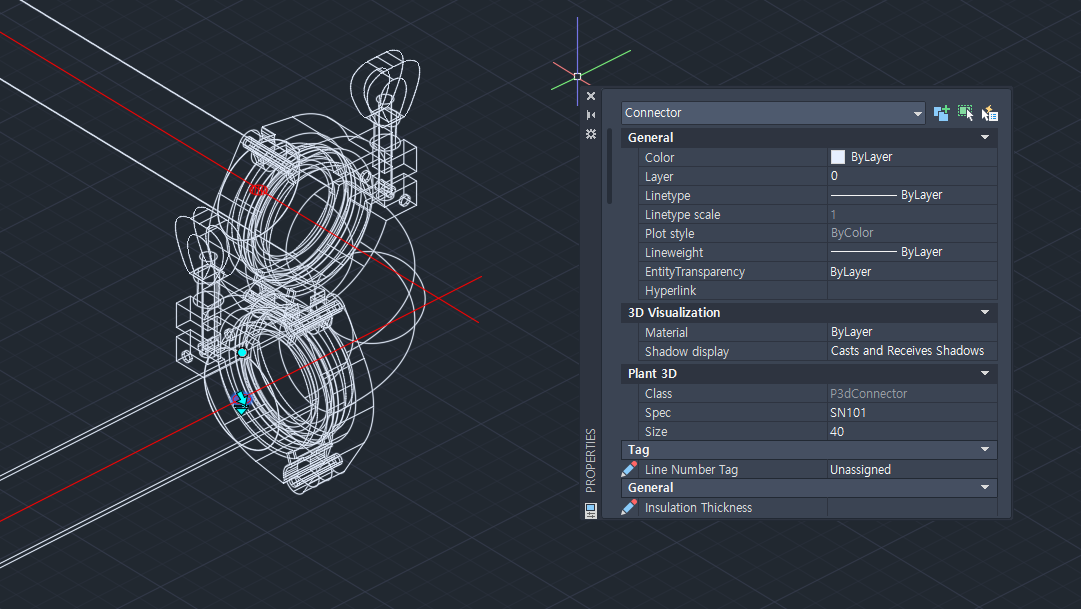The height and width of the screenshot is (609, 1081).
Task: Click the ByLayer color swatch
Action: point(836,156)
